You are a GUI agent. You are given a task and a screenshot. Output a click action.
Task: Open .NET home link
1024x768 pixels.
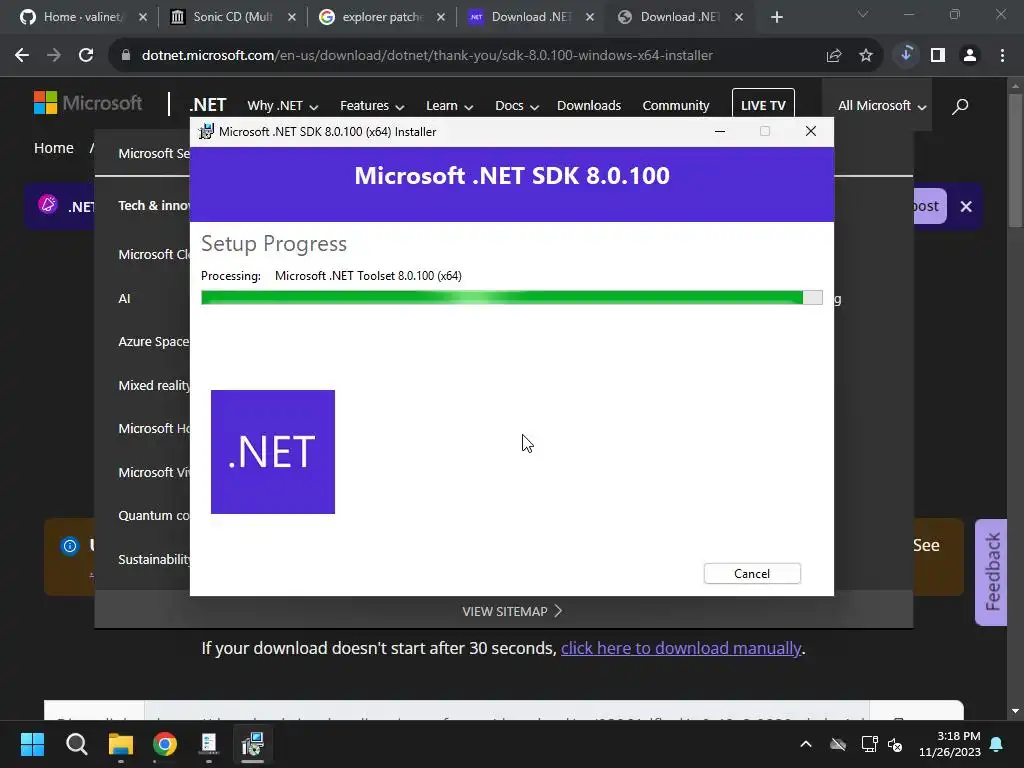(x=208, y=105)
